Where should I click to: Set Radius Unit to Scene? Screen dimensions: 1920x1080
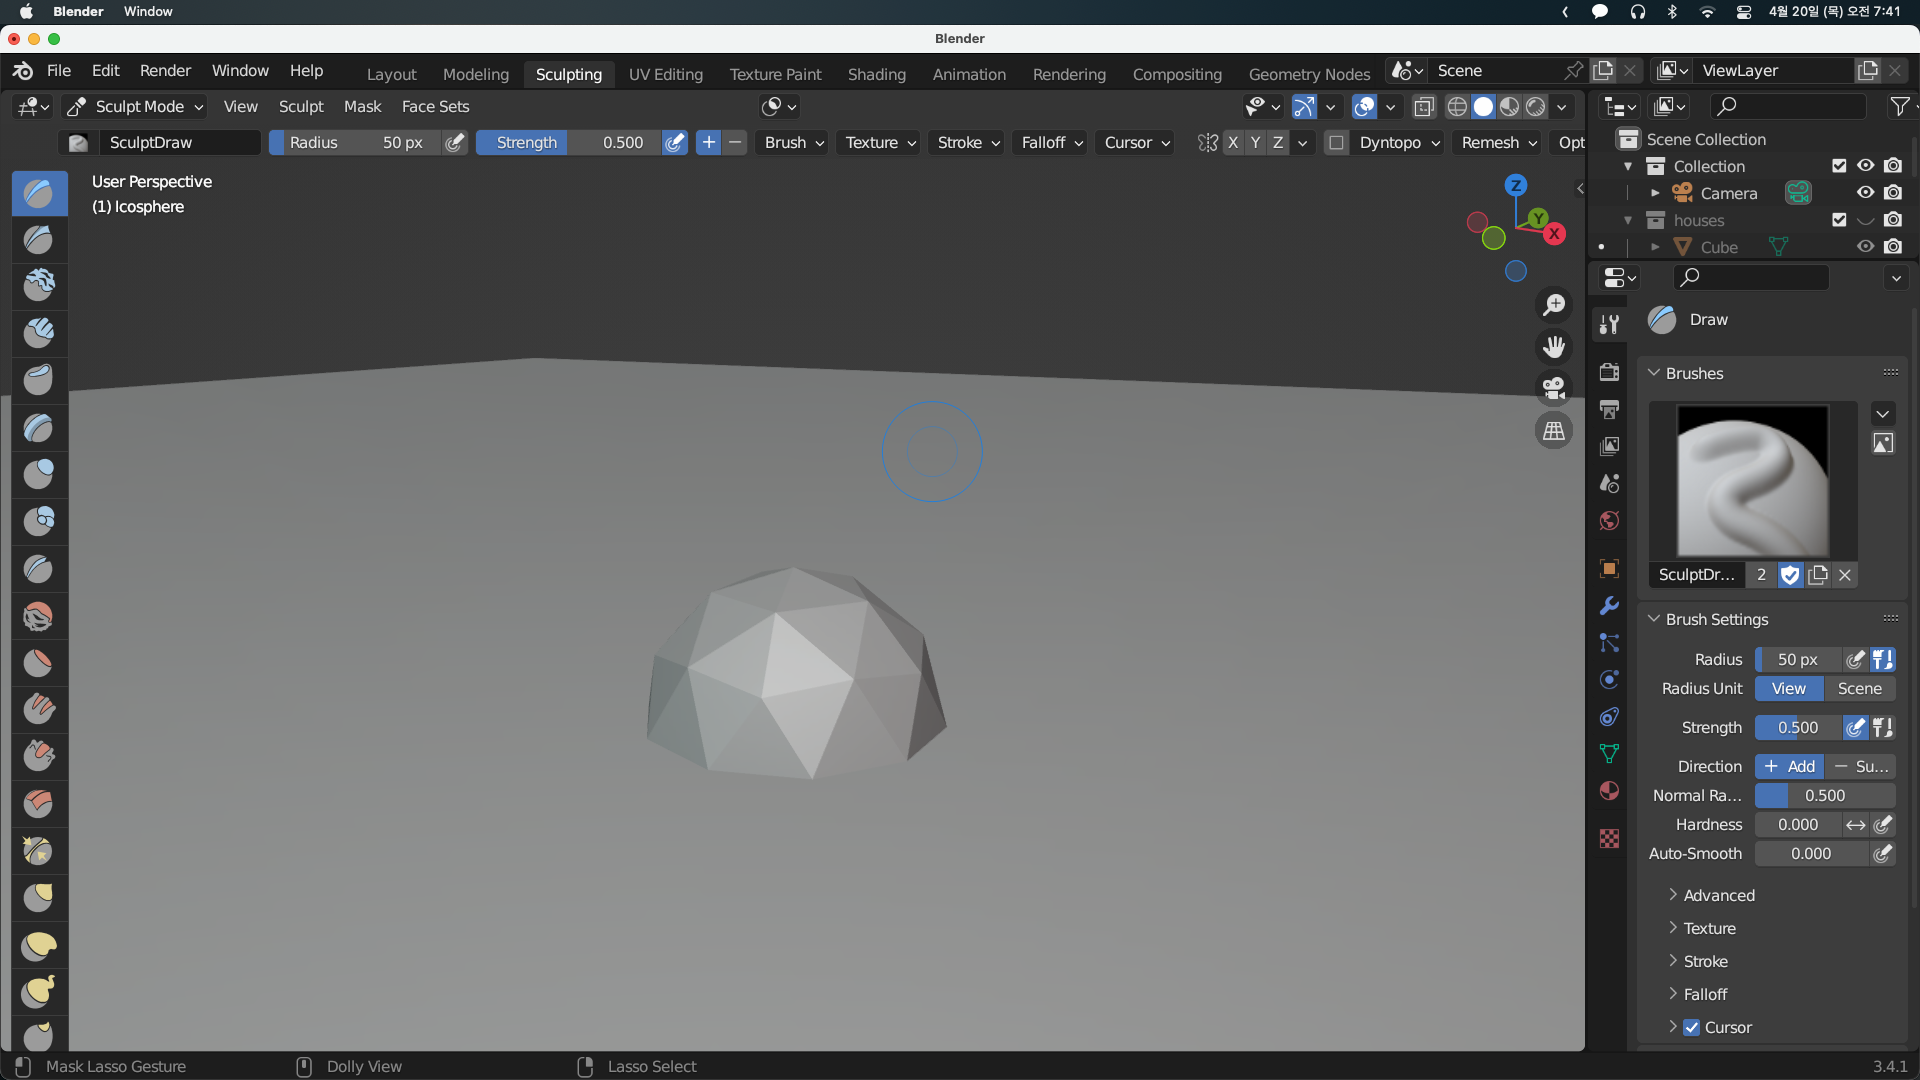(x=1859, y=688)
